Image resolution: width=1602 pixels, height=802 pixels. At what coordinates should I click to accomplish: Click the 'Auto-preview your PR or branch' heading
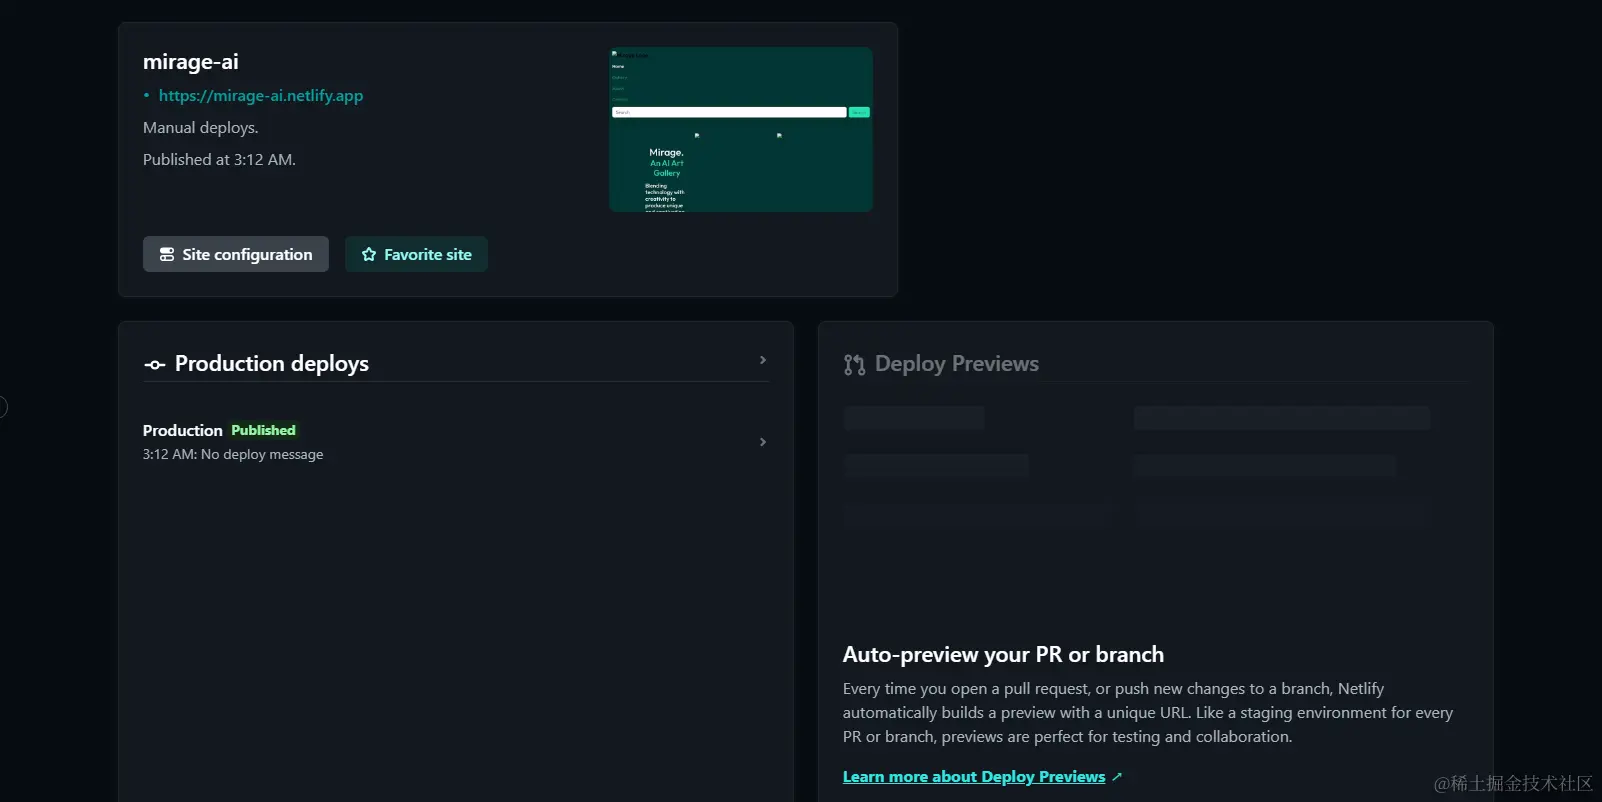(1003, 655)
